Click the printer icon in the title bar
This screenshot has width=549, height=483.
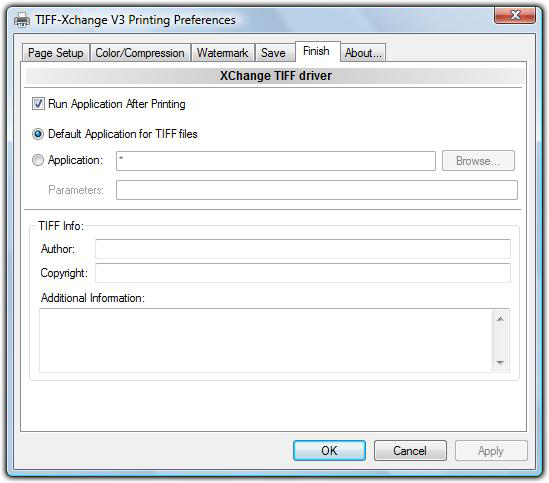click(22, 20)
